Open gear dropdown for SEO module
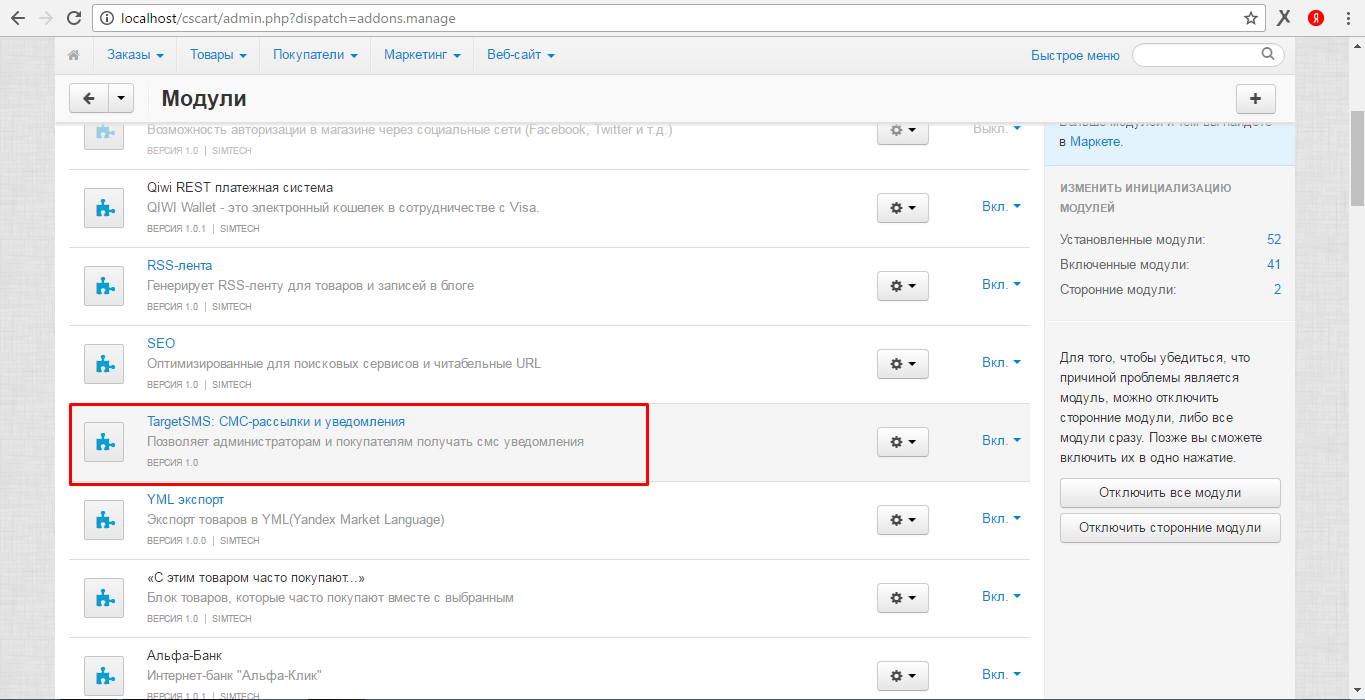1365x700 pixels. tap(903, 363)
